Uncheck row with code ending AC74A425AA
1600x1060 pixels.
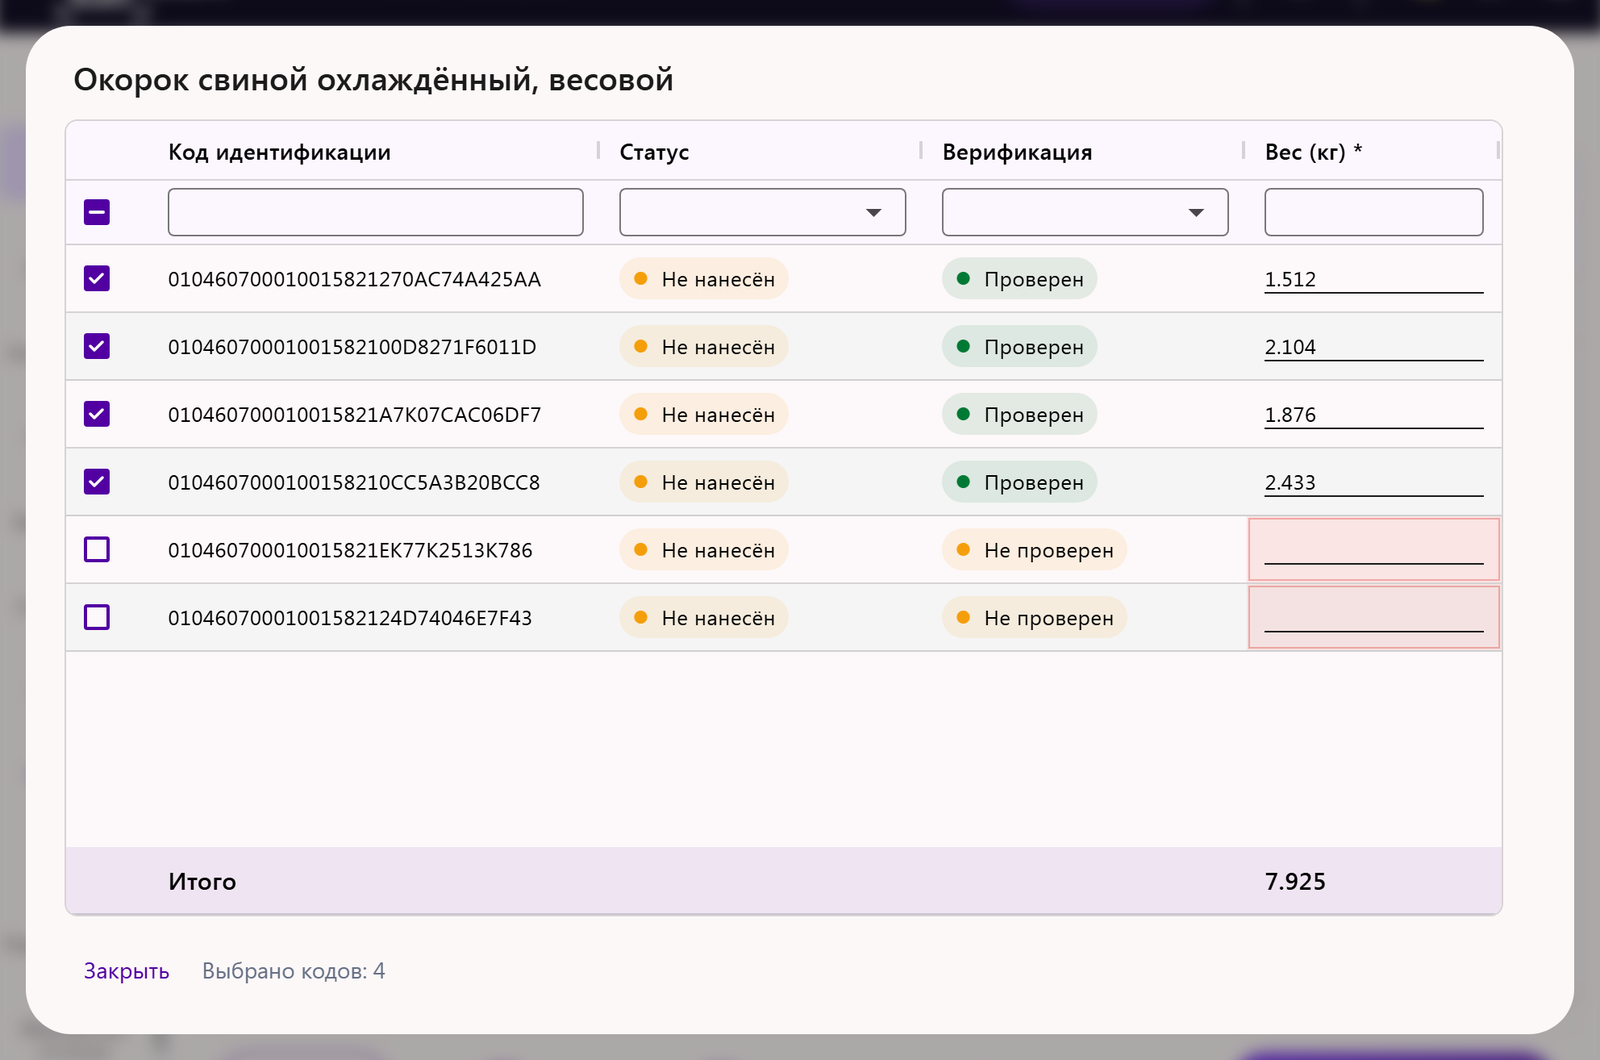pos(97,279)
